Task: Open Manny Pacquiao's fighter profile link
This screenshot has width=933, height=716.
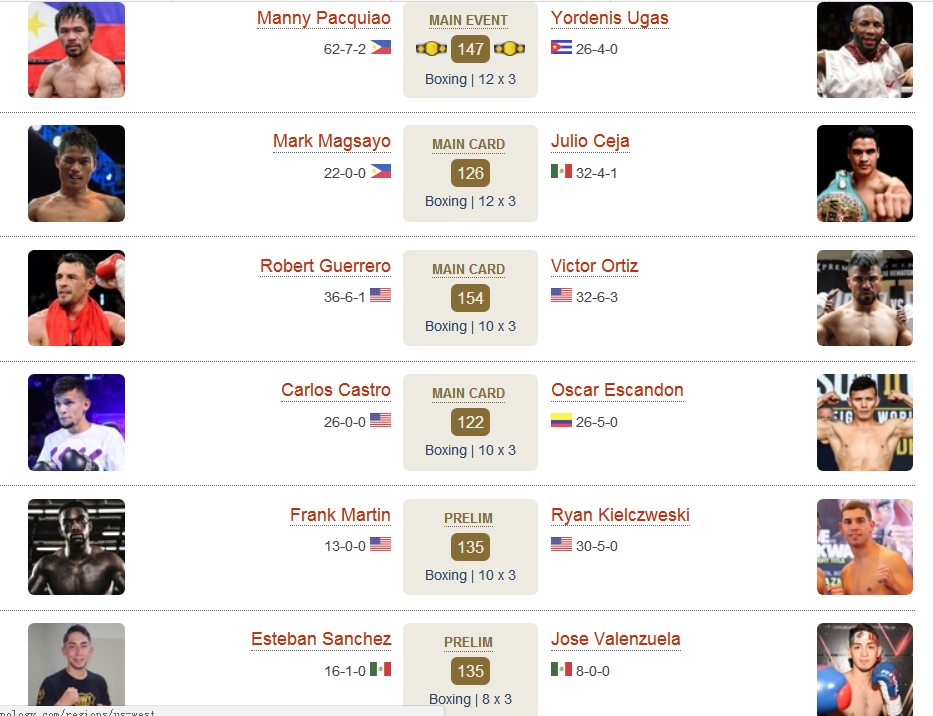Action: (x=324, y=18)
